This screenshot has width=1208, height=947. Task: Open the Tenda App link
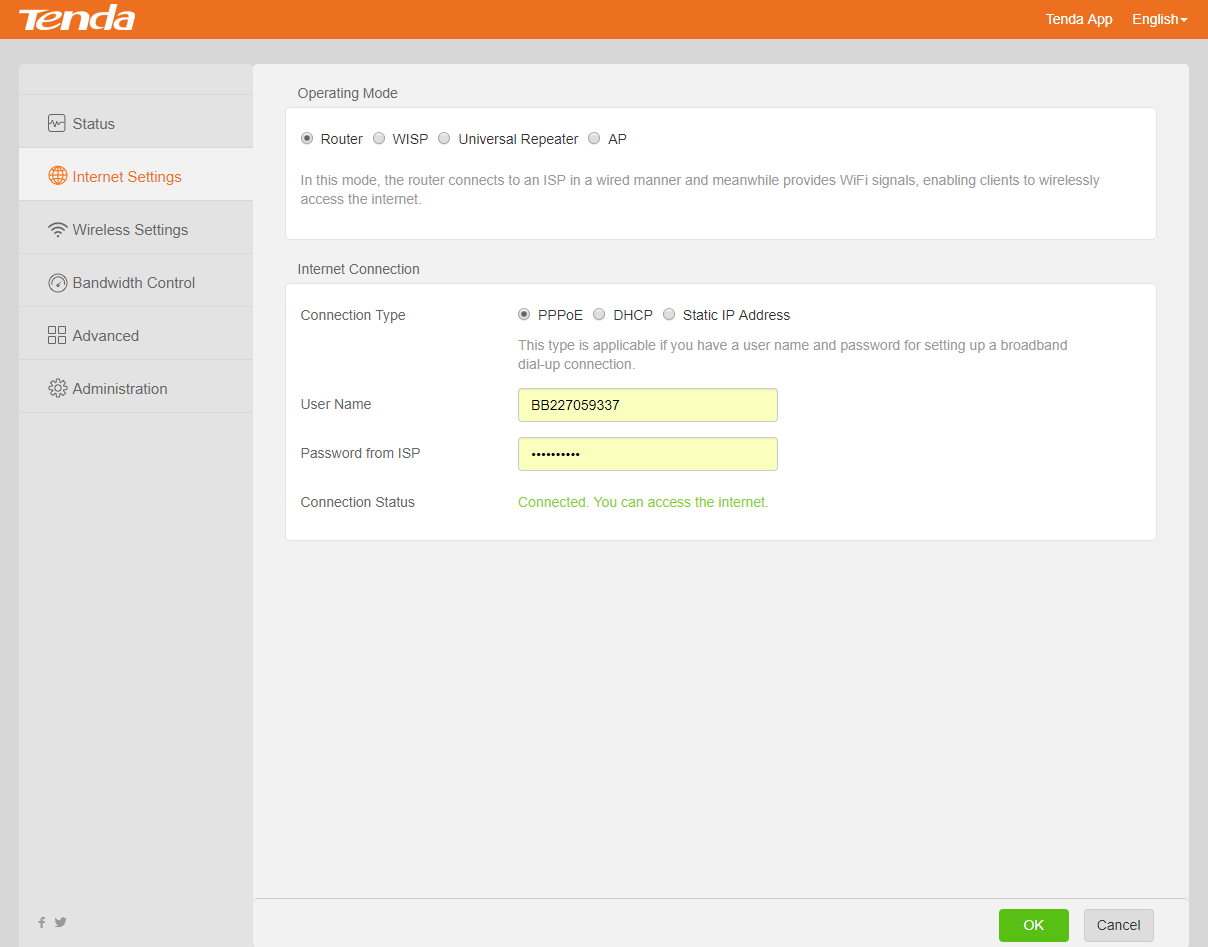click(x=1078, y=19)
